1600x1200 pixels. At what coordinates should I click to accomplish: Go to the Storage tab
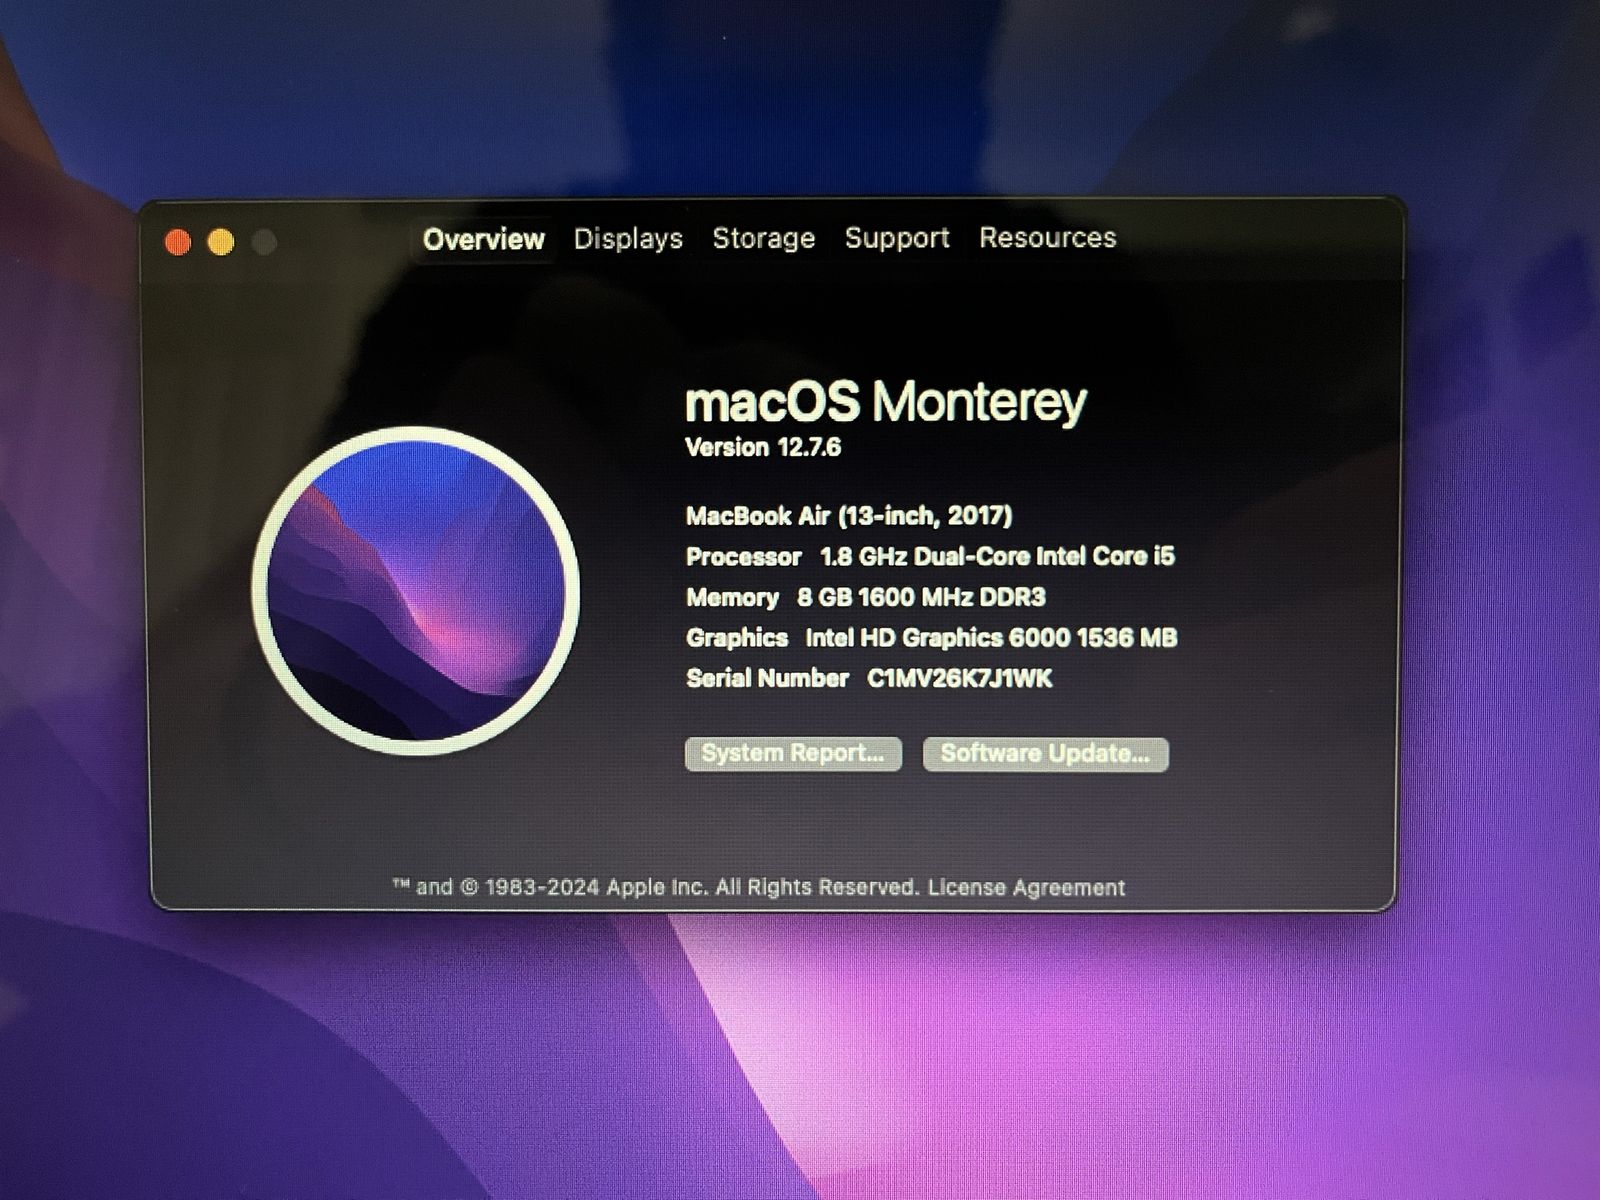[763, 238]
